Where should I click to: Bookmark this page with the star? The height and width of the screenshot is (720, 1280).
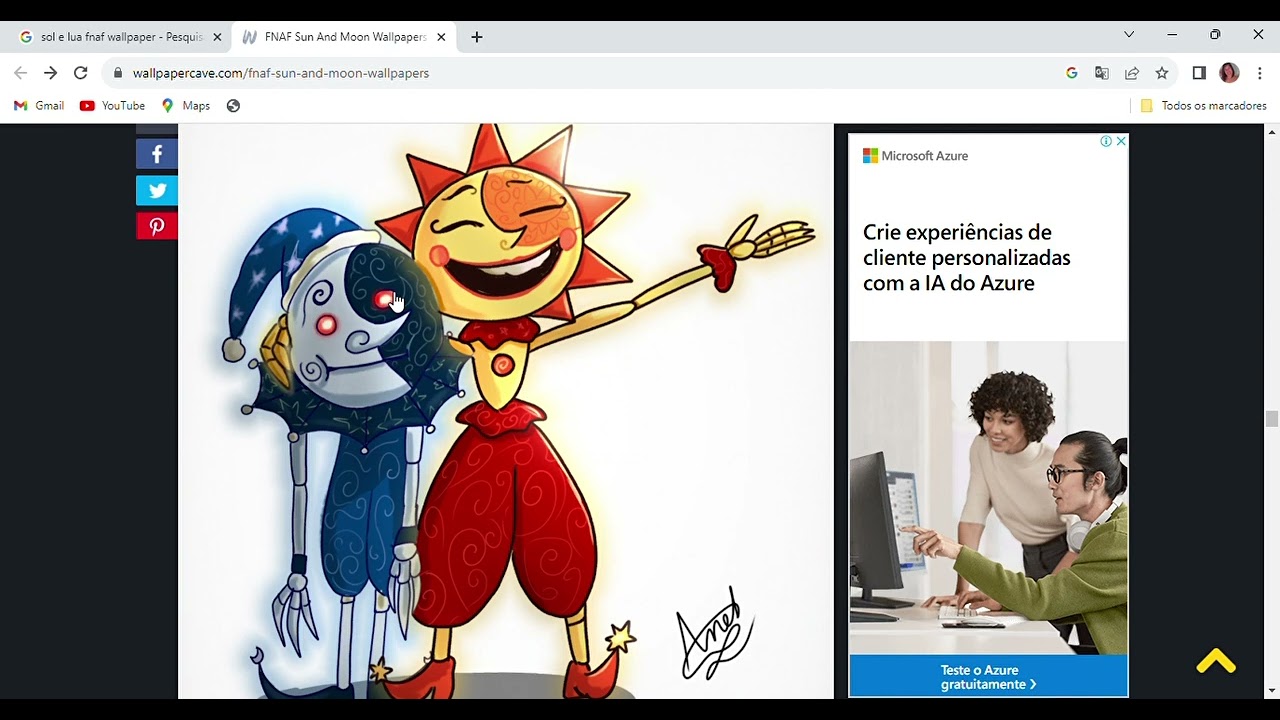pos(1162,73)
